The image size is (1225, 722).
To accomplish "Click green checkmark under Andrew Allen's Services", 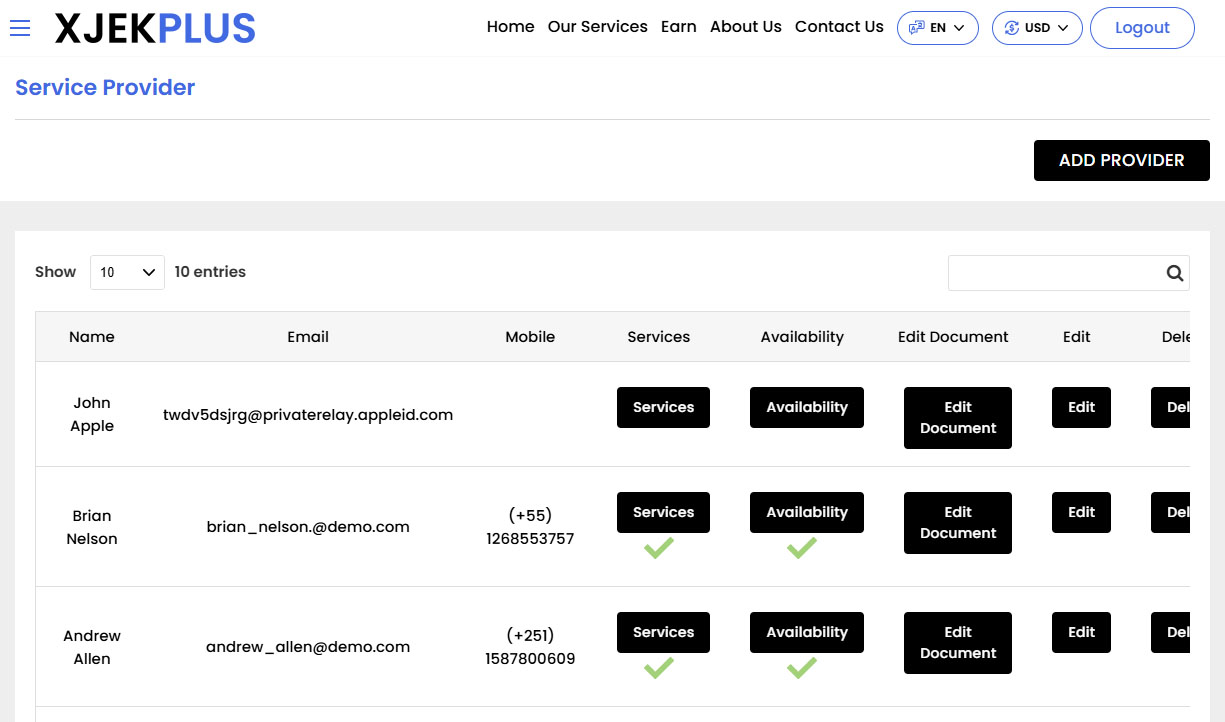I will (x=658, y=668).
